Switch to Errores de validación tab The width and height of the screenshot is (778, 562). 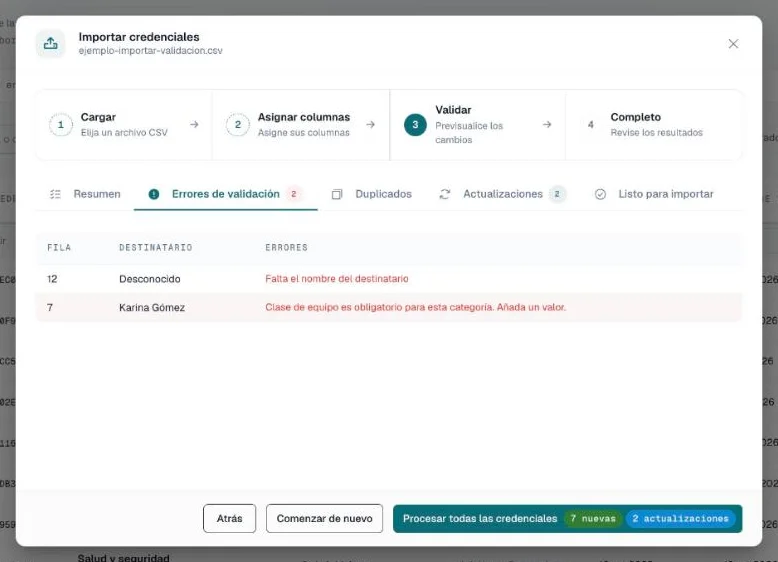point(225,194)
